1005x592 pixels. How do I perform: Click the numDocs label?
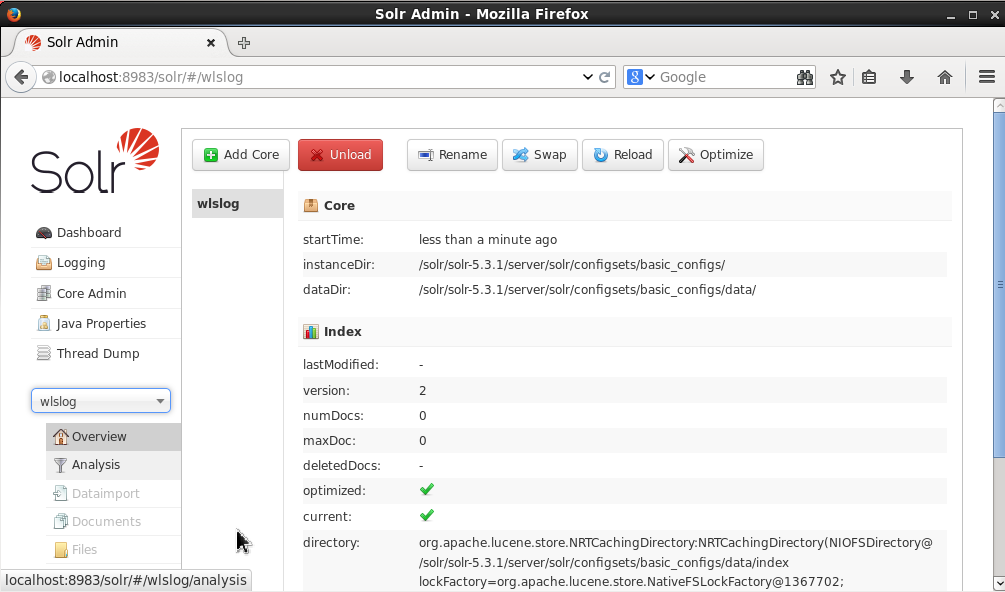[333, 416]
